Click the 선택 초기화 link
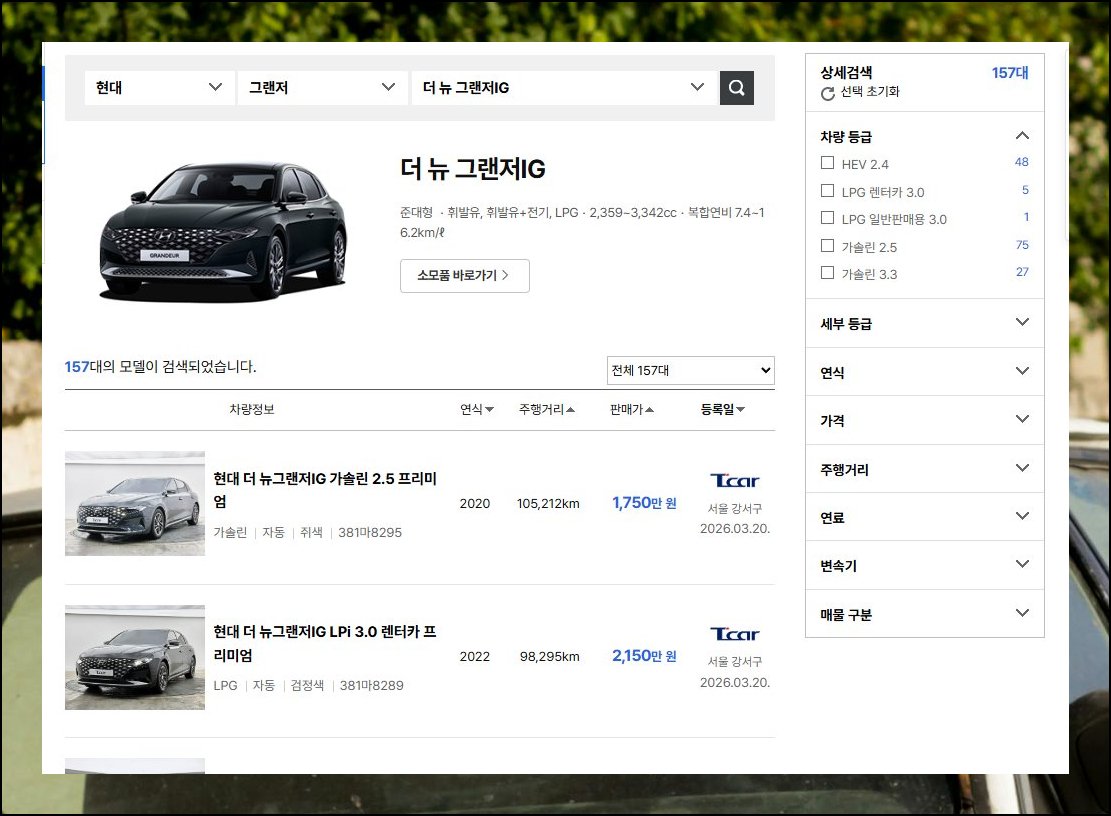Screen dimensions: 1111x816 coord(869,91)
